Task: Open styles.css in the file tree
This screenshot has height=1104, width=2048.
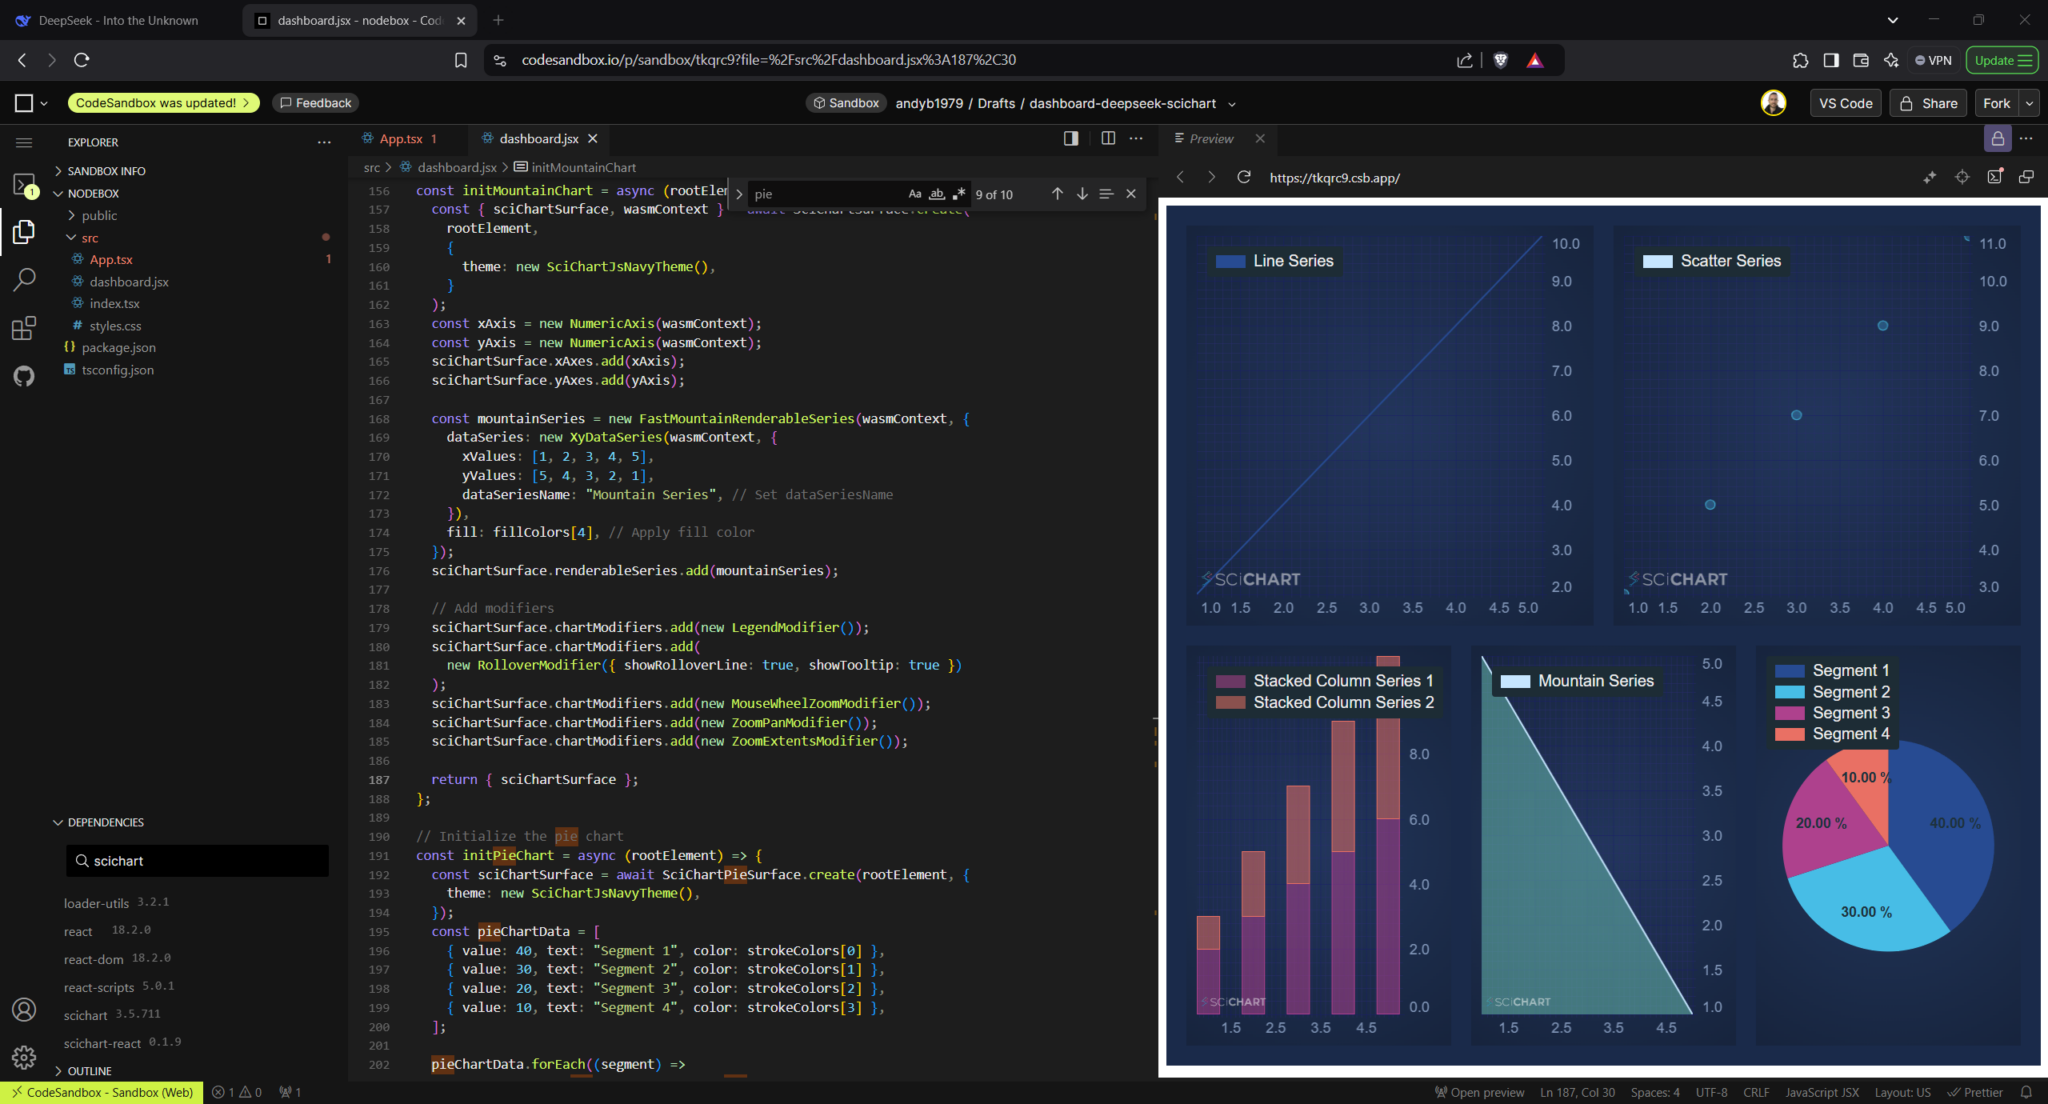Action: pyautogui.click(x=115, y=326)
